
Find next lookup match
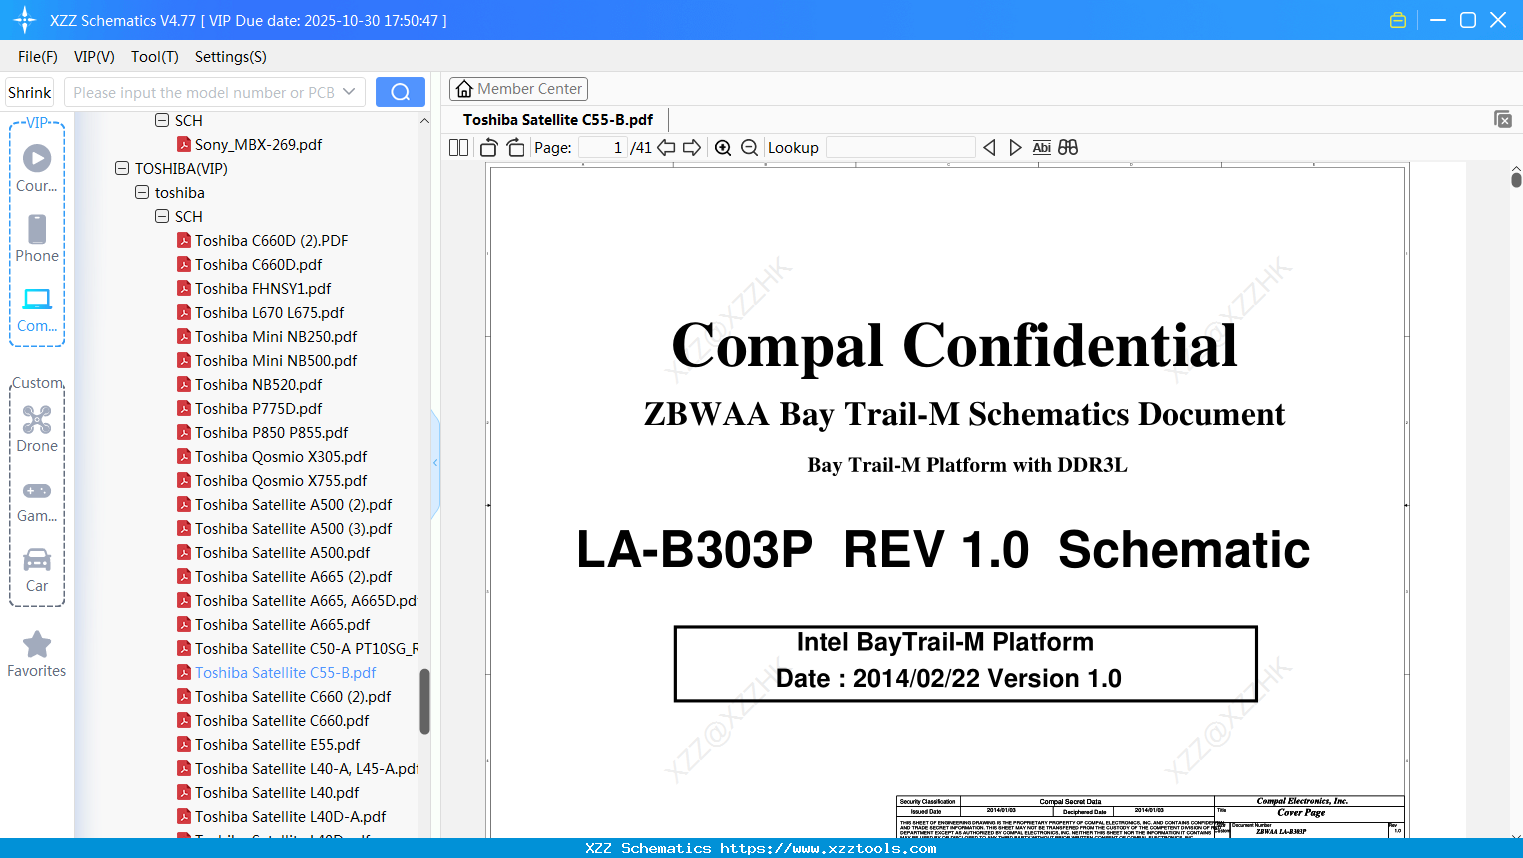pos(1015,147)
